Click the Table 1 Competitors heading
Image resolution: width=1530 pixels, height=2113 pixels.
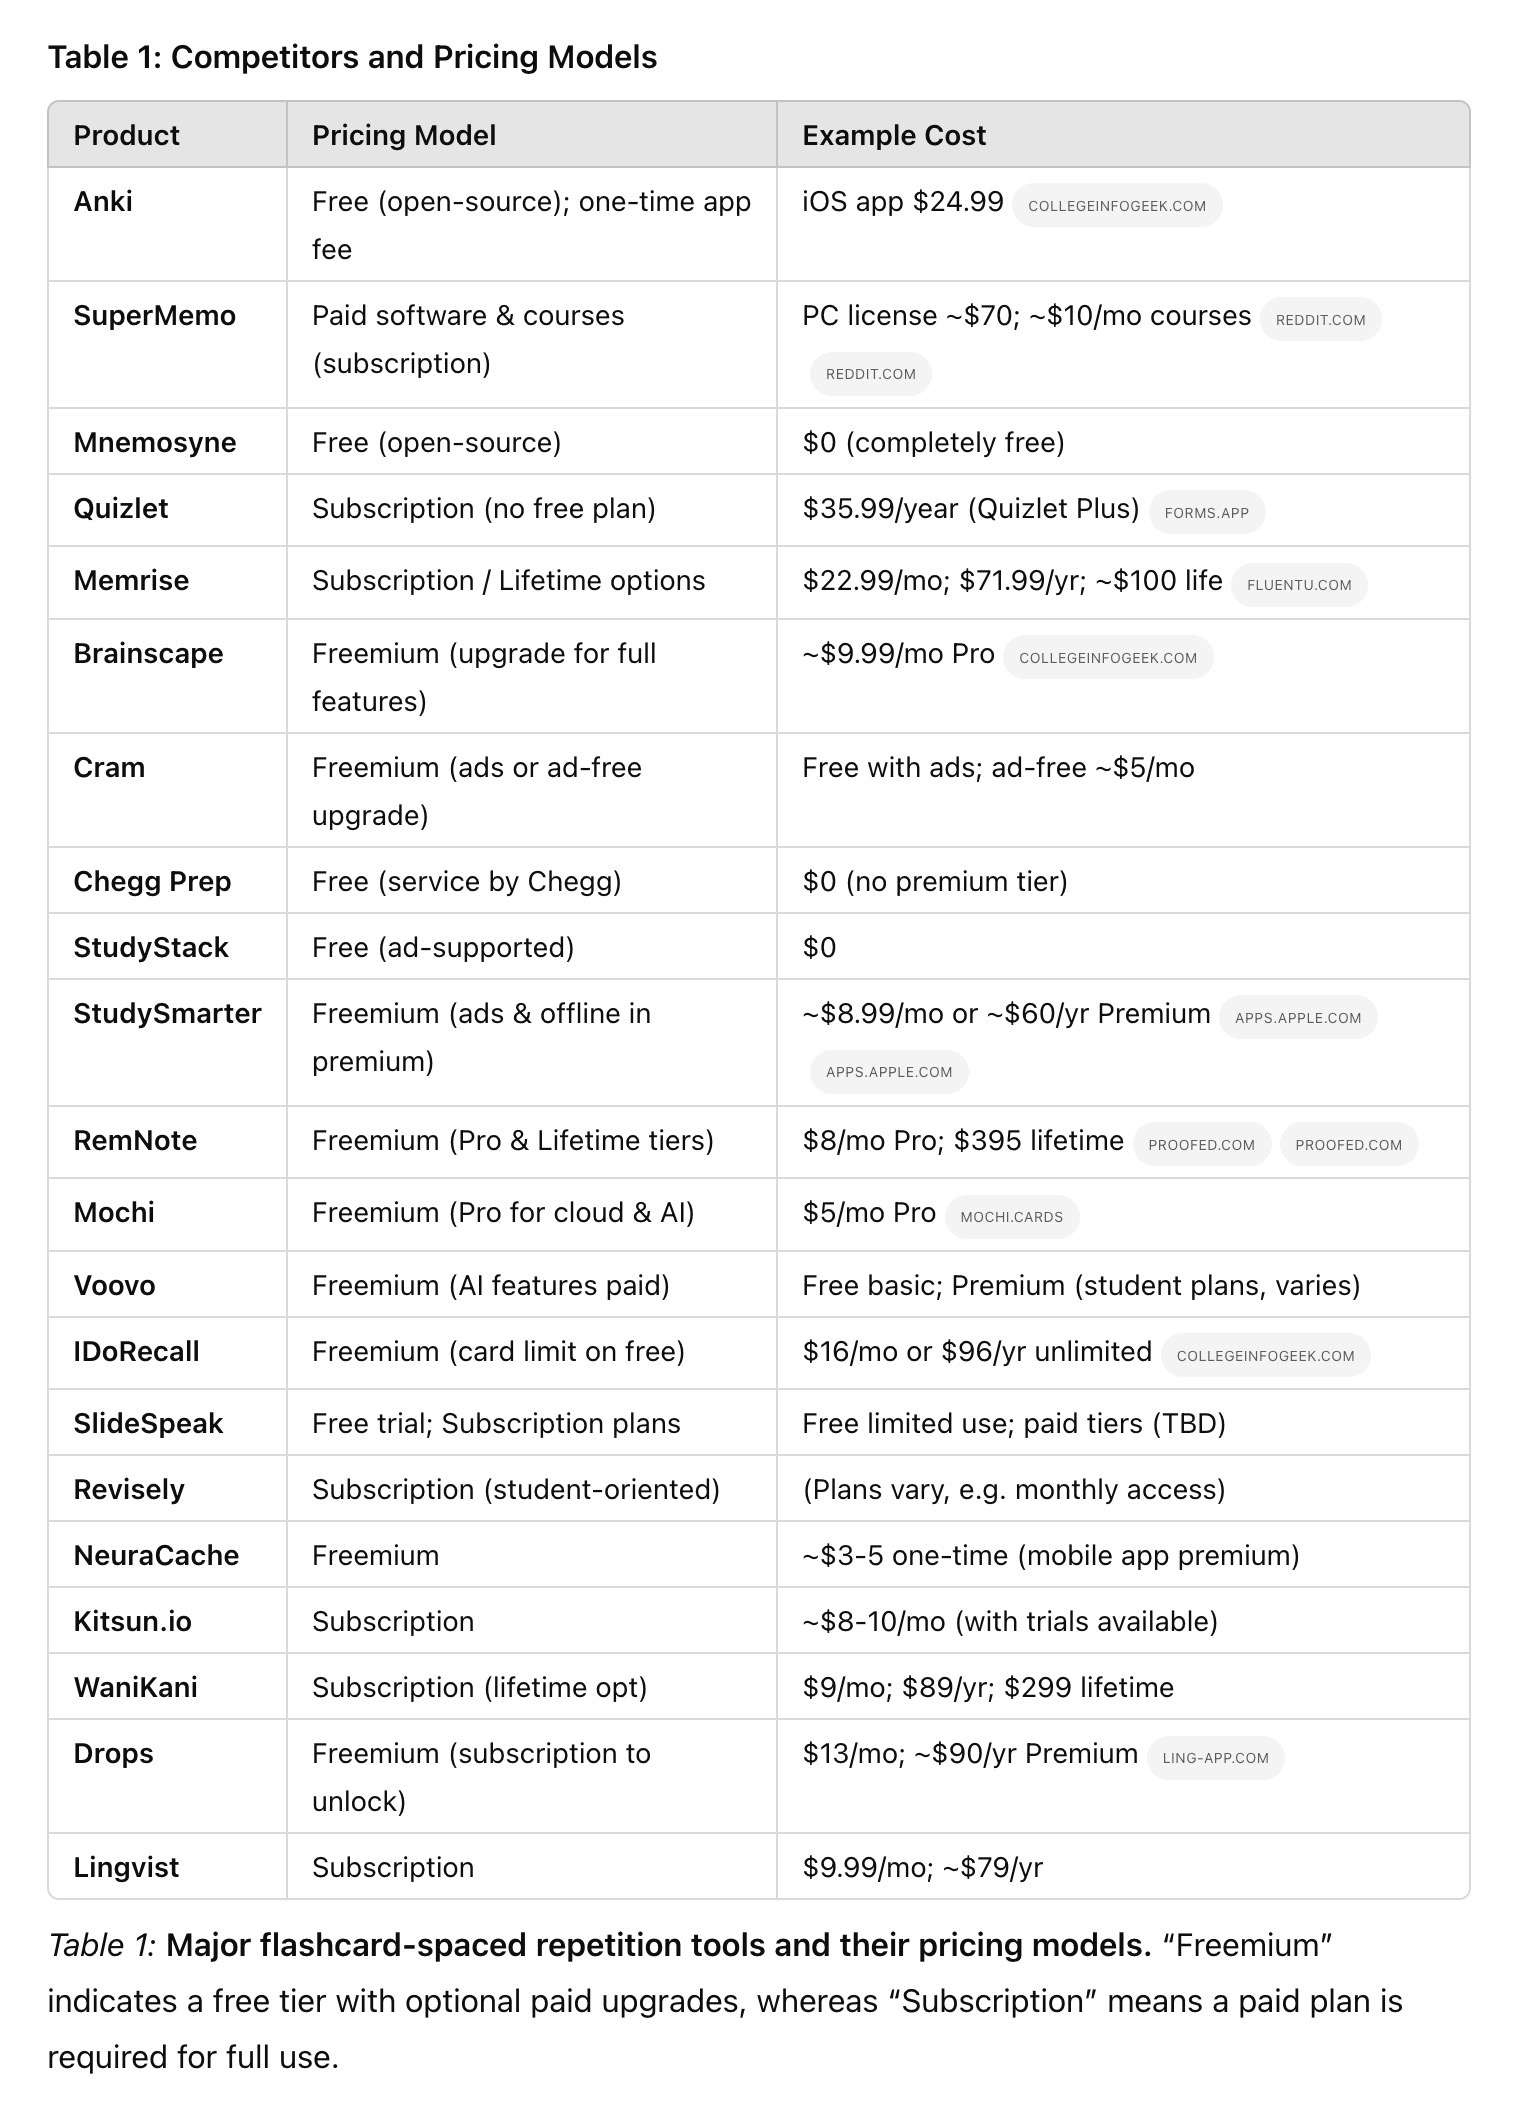[352, 57]
